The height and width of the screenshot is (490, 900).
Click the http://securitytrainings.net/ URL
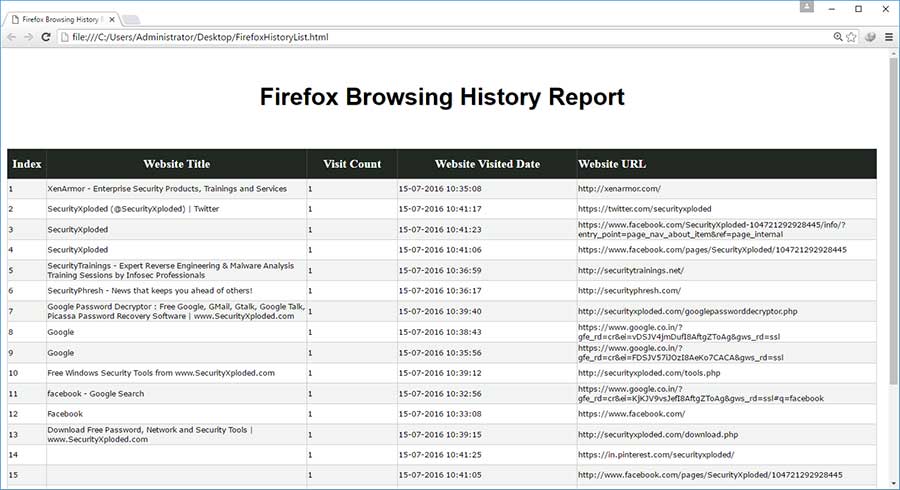(630, 270)
